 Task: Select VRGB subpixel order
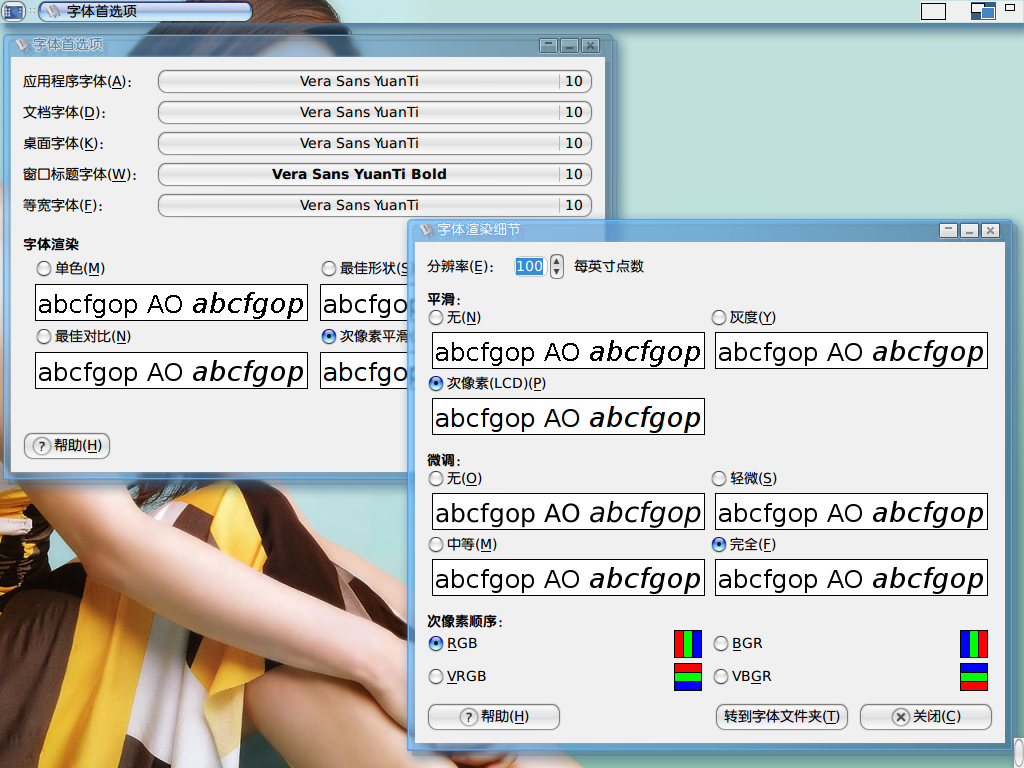click(436, 677)
